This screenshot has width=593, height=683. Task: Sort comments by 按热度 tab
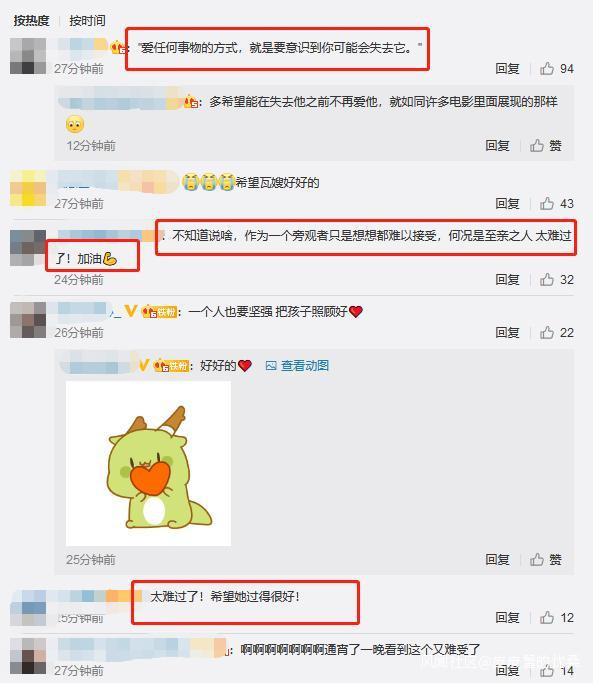point(31,20)
